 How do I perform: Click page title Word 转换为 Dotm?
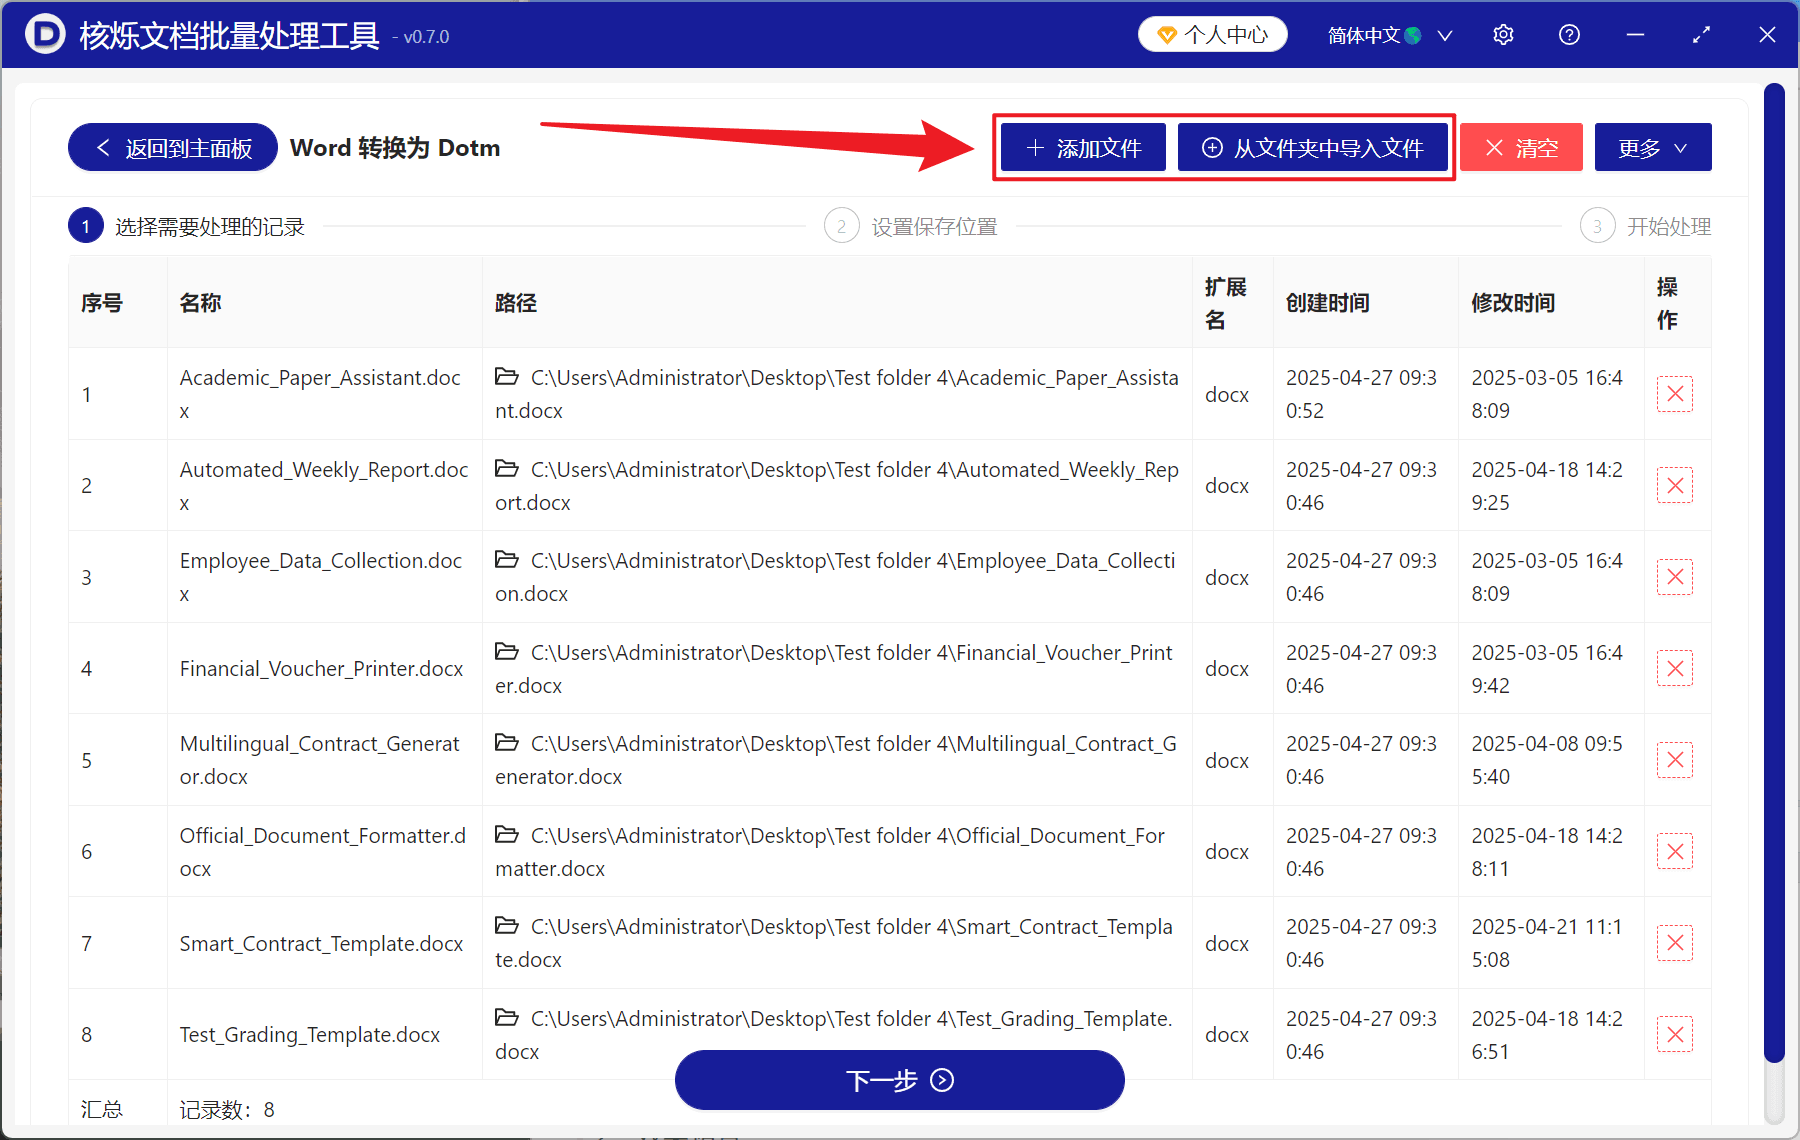(x=395, y=148)
